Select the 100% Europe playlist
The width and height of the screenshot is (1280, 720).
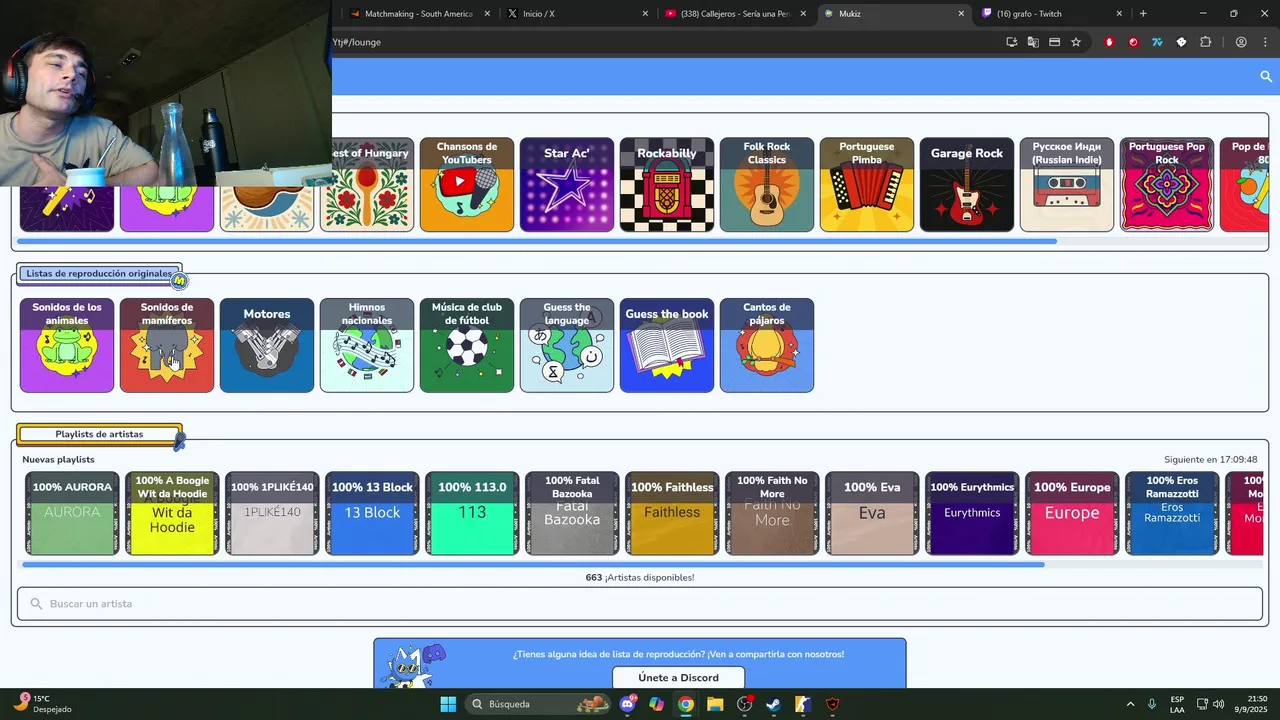(1072, 513)
